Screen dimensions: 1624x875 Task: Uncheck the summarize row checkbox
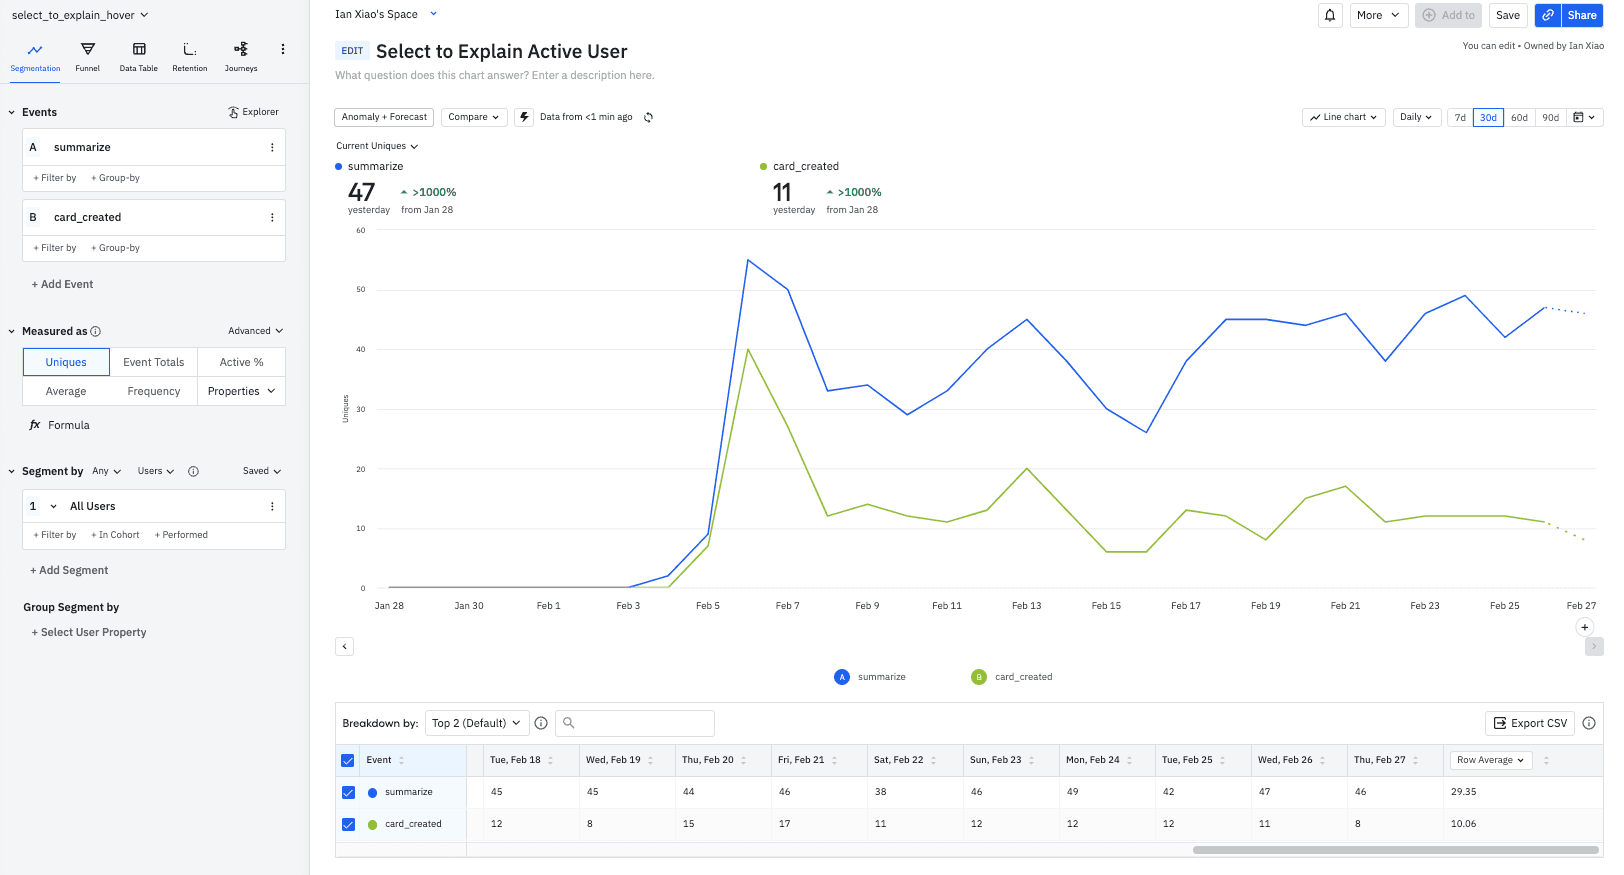(348, 792)
